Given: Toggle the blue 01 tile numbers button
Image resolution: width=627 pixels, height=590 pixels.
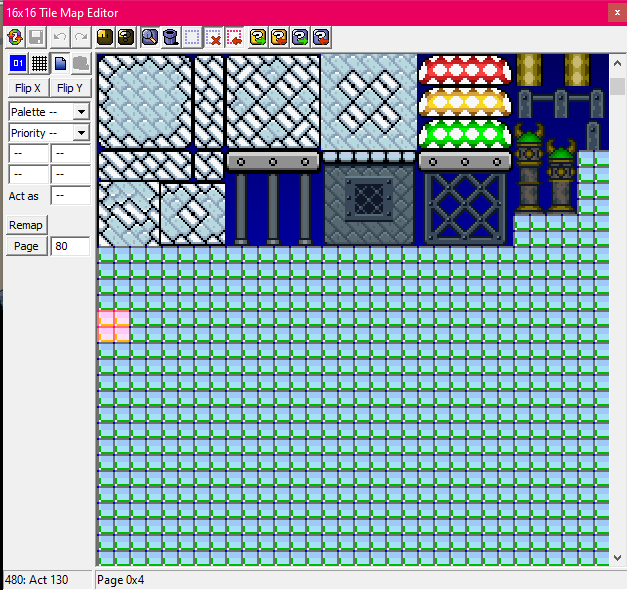Looking at the screenshot, I should point(18,63).
